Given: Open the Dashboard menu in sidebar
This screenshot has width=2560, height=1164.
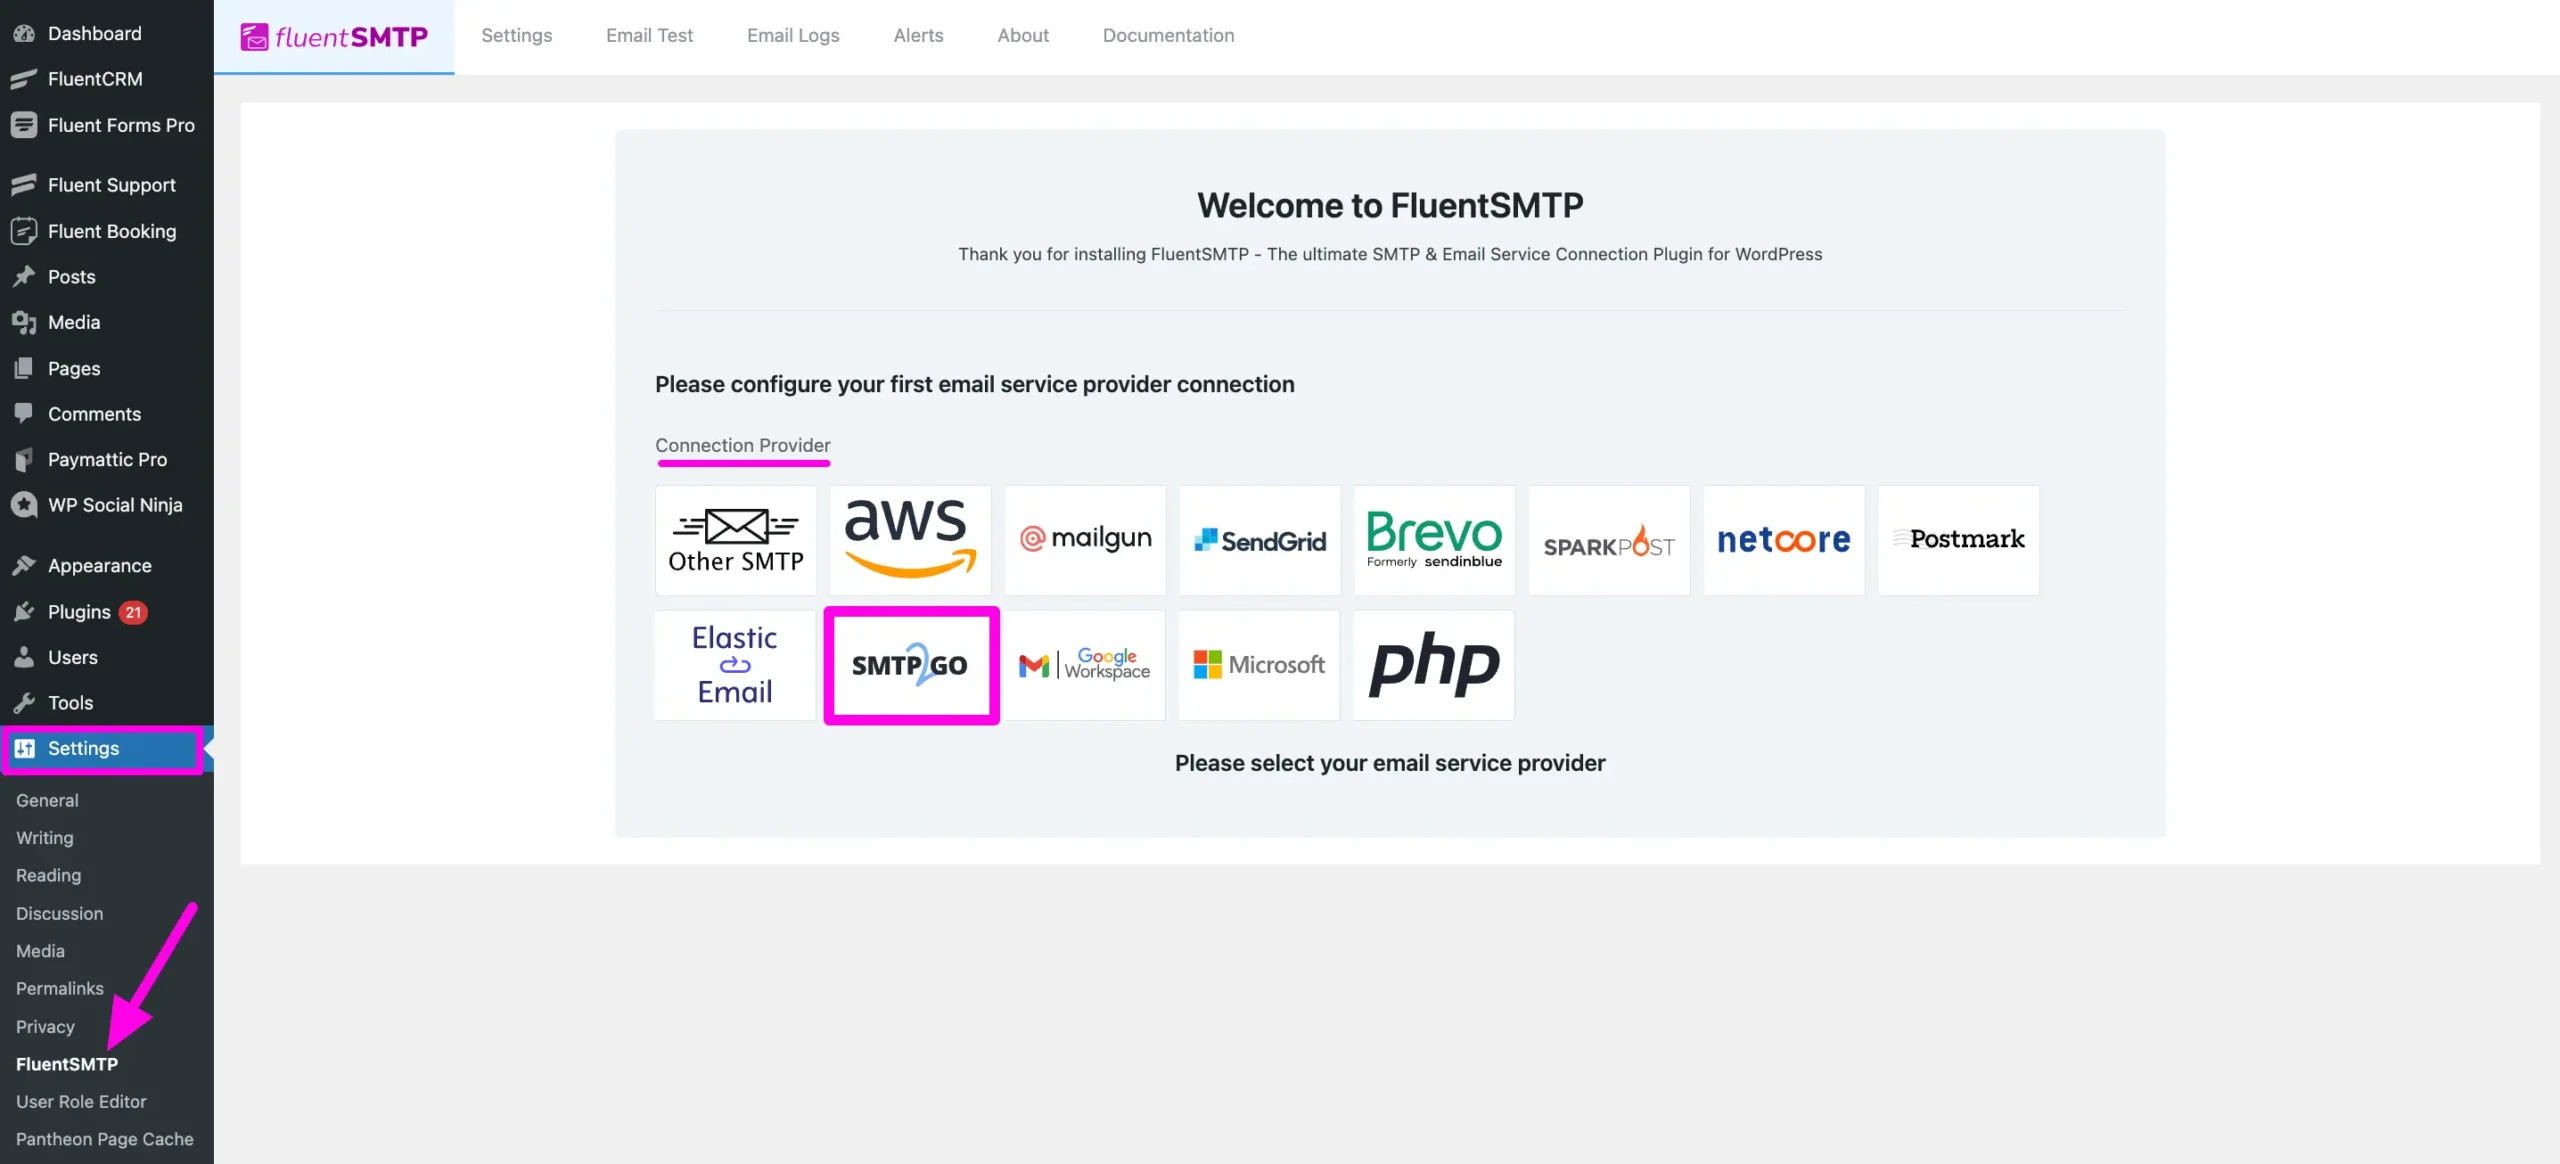Looking at the screenshot, I should coord(107,33).
